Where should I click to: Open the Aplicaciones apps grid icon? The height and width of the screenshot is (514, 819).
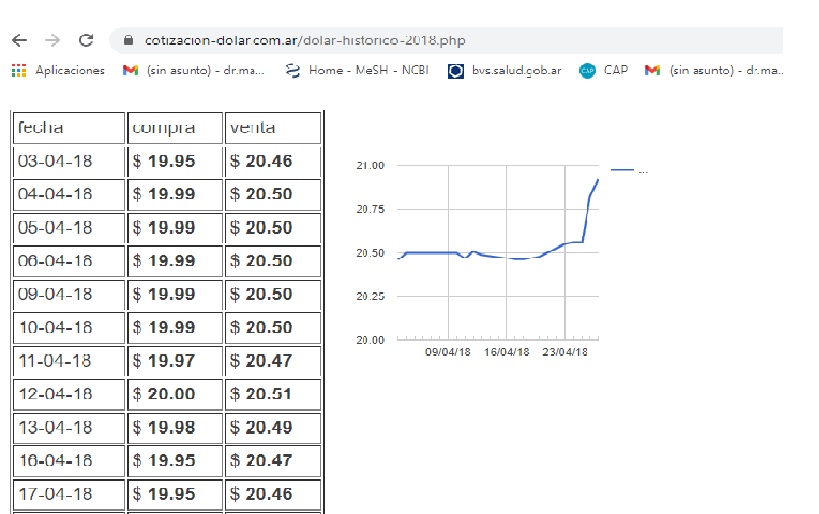18,70
